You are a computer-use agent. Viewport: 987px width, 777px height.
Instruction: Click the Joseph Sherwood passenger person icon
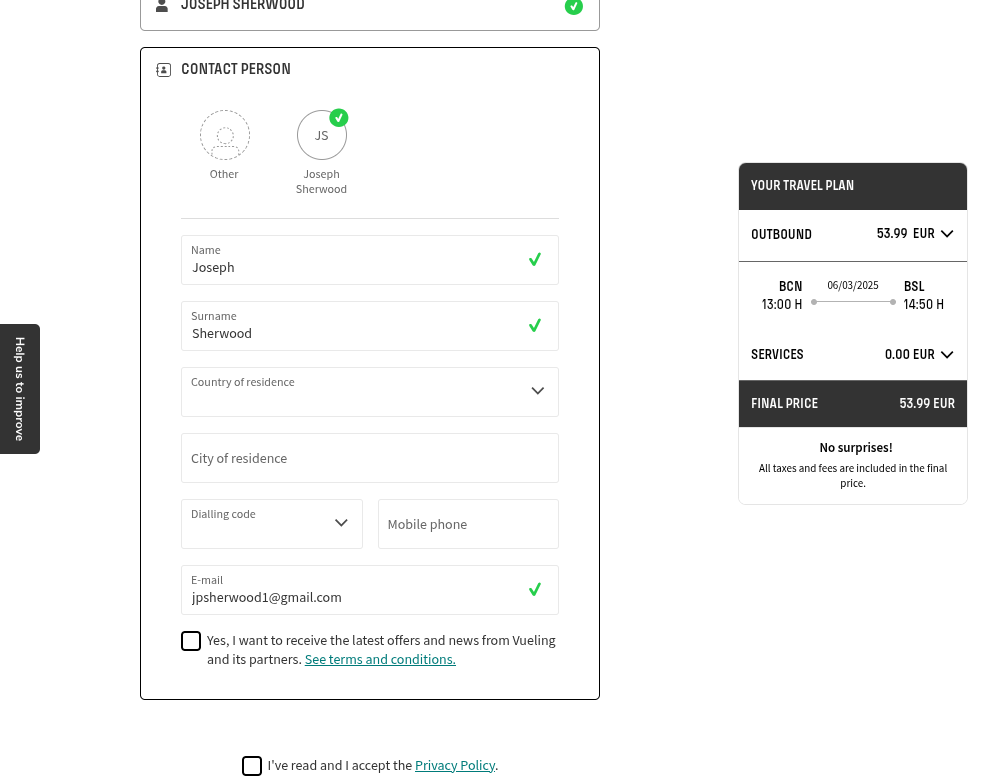(162, 6)
